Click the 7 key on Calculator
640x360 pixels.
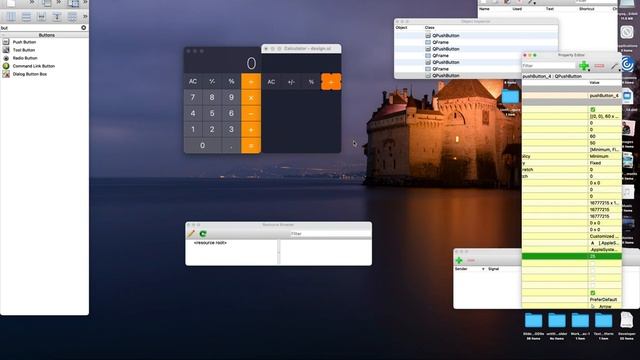point(193,98)
